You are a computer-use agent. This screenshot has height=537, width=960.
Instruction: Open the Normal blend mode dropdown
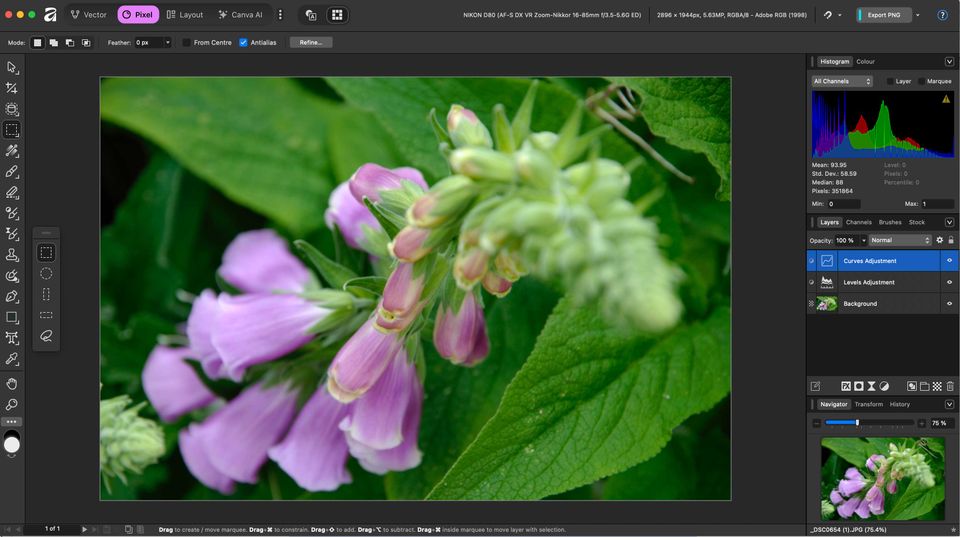point(899,240)
